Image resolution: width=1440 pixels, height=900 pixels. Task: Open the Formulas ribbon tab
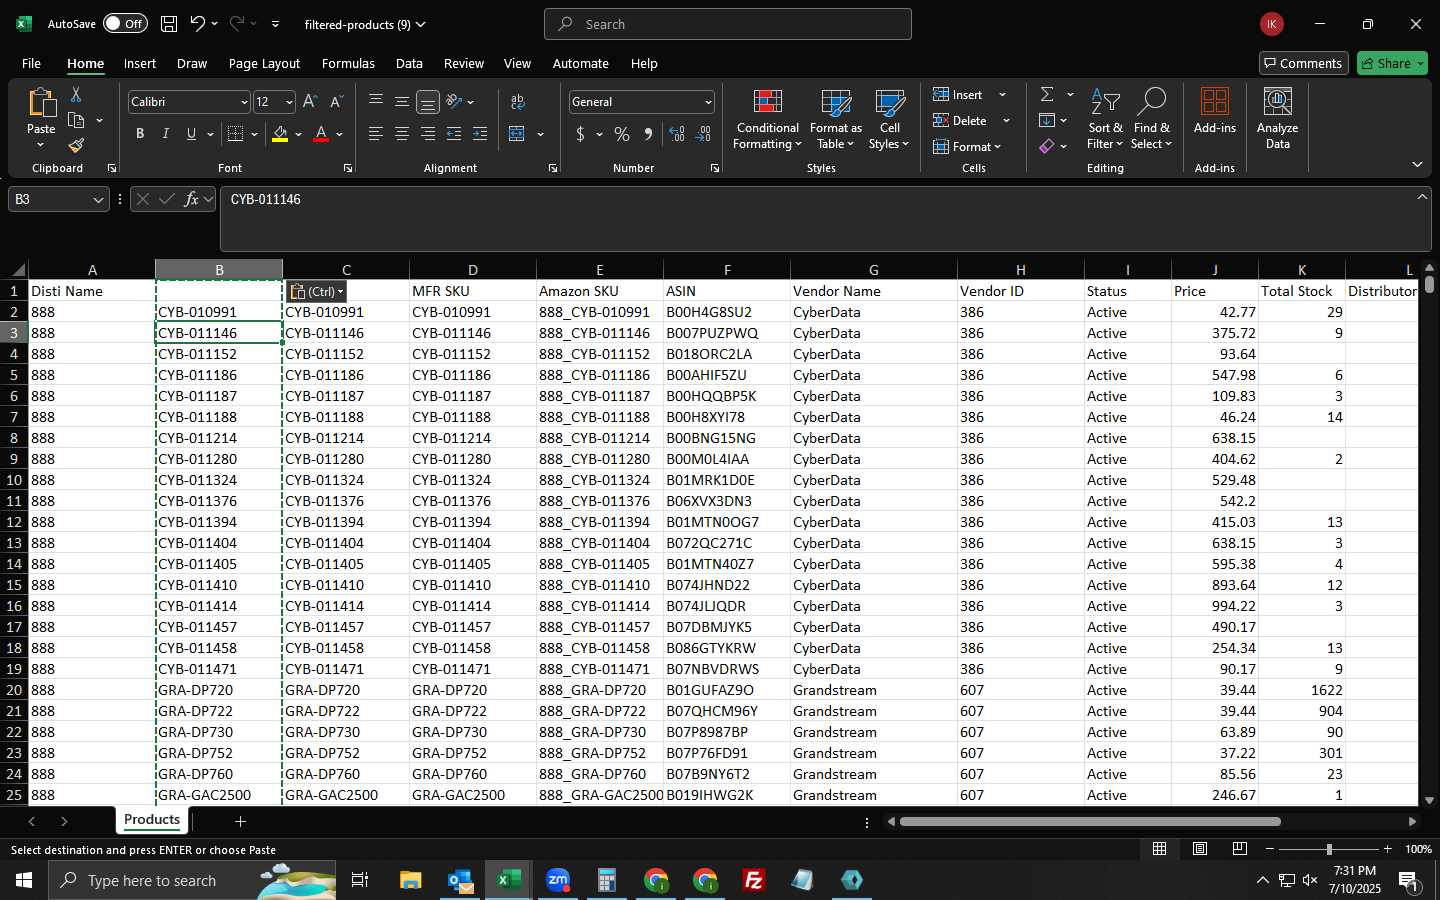click(x=348, y=63)
